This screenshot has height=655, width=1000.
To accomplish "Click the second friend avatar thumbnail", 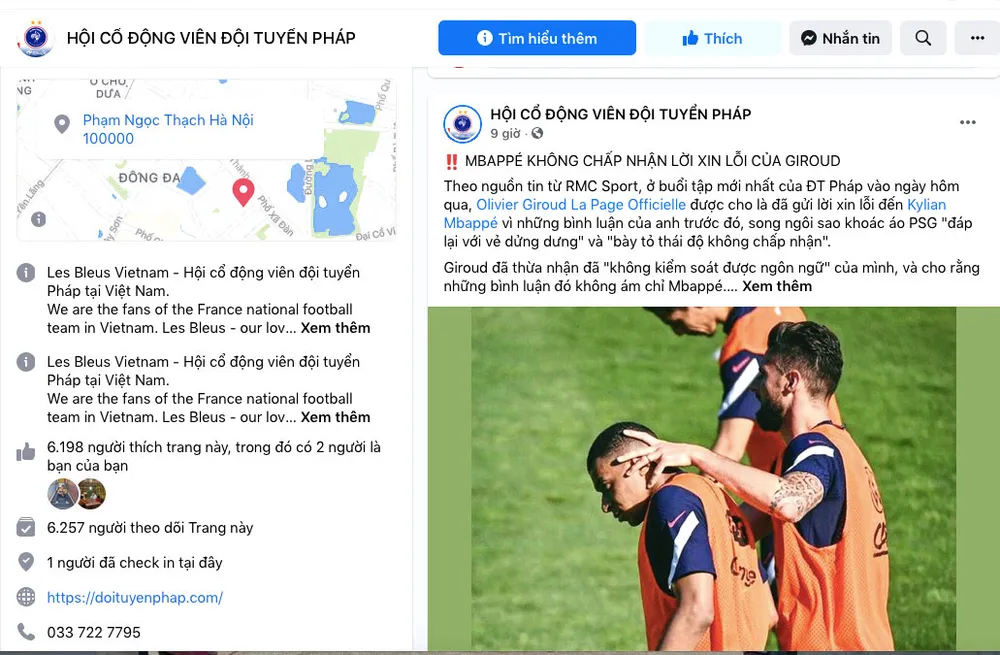I will pos(91,494).
